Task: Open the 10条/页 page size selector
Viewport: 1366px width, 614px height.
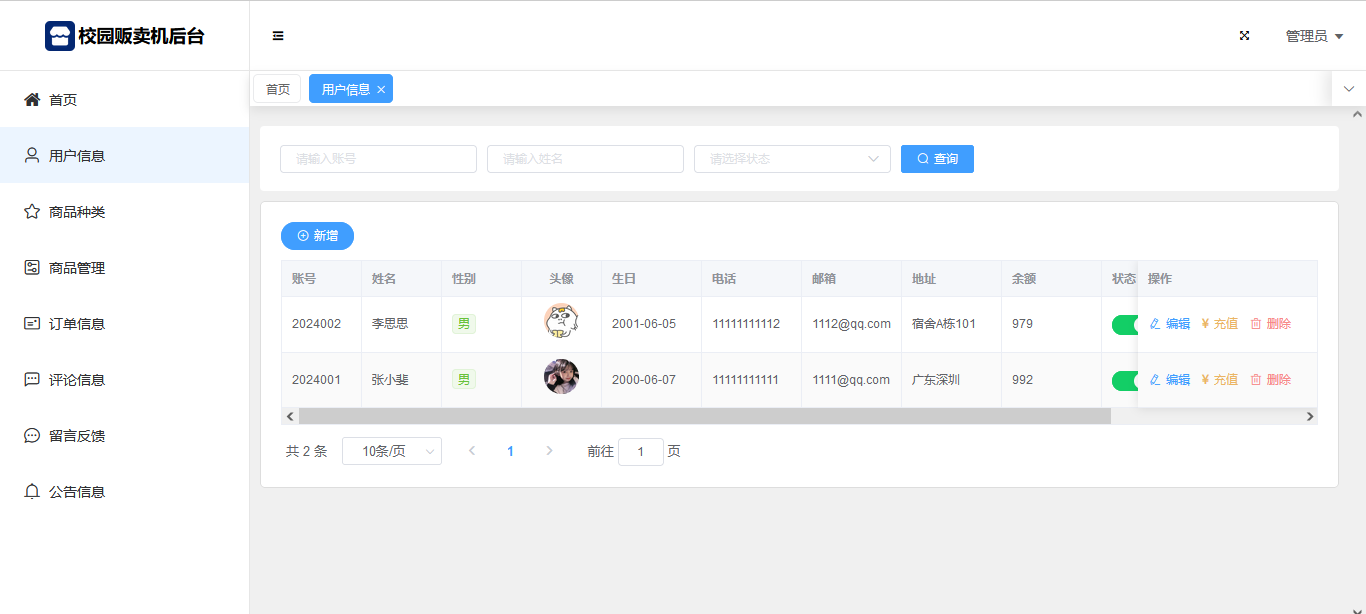Action: (391, 452)
